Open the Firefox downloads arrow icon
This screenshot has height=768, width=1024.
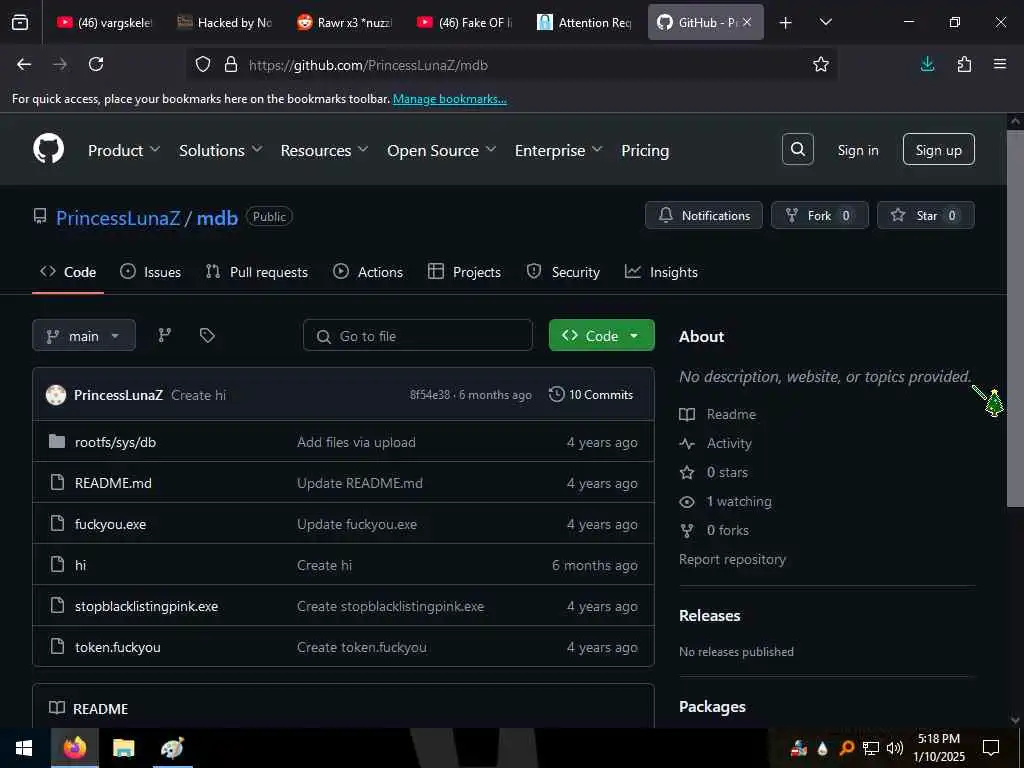pos(927,64)
